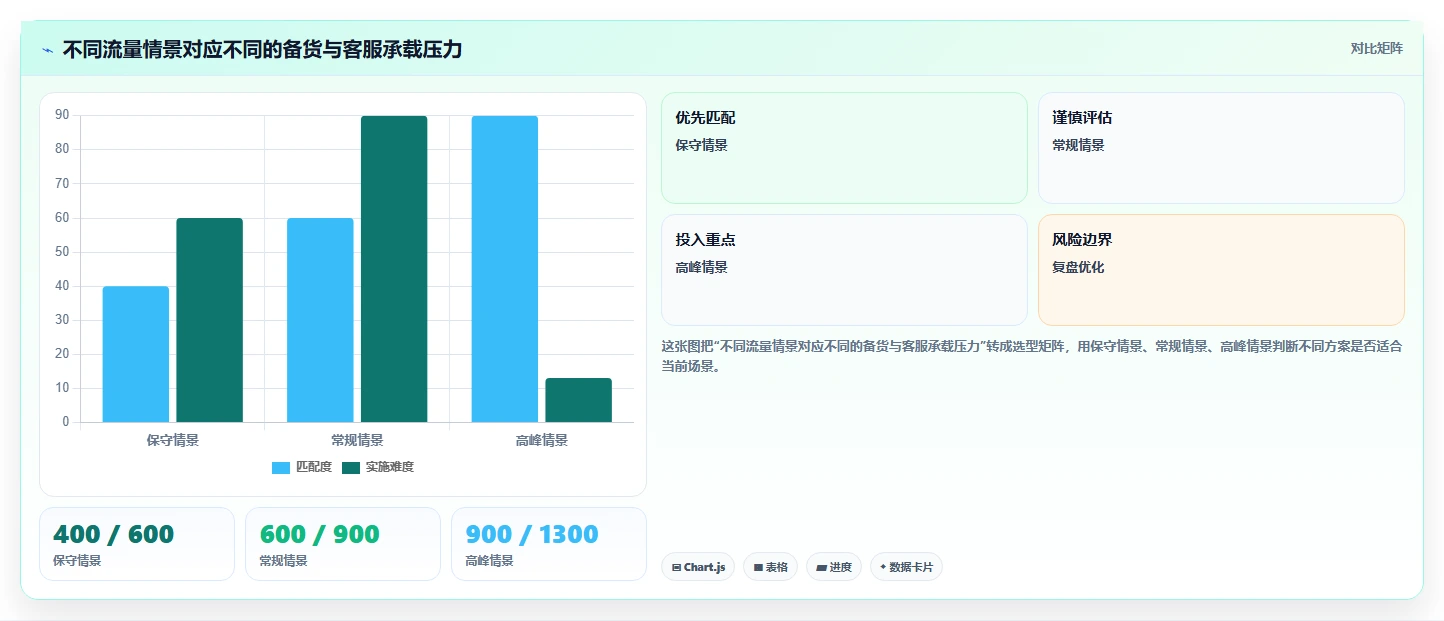Click the 高峰情景 short green bar
The image size is (1444, 621).
coord(579,400)
